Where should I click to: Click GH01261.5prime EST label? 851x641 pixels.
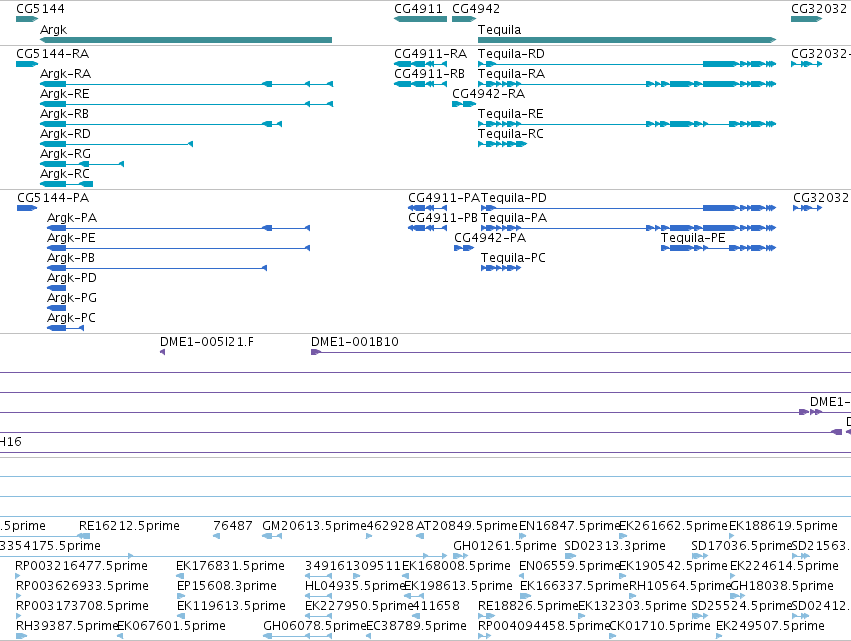pos(505,546)
